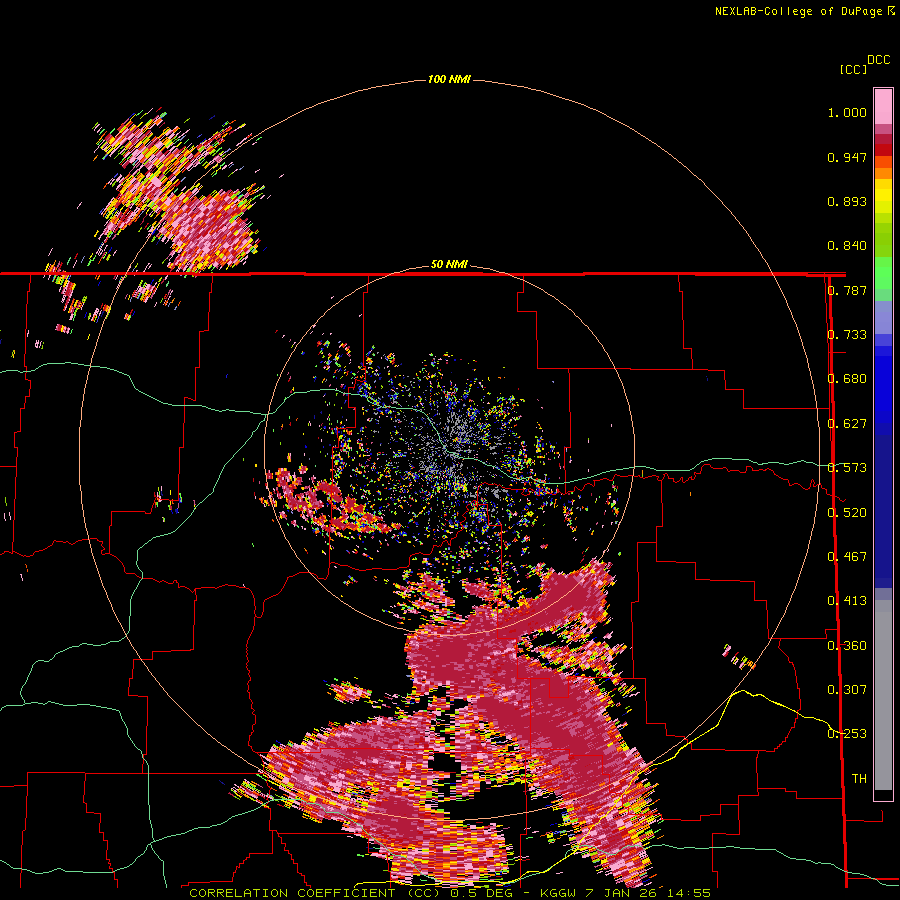
Task: Click the [CC] units label
Action: click(x=854, y=69)
